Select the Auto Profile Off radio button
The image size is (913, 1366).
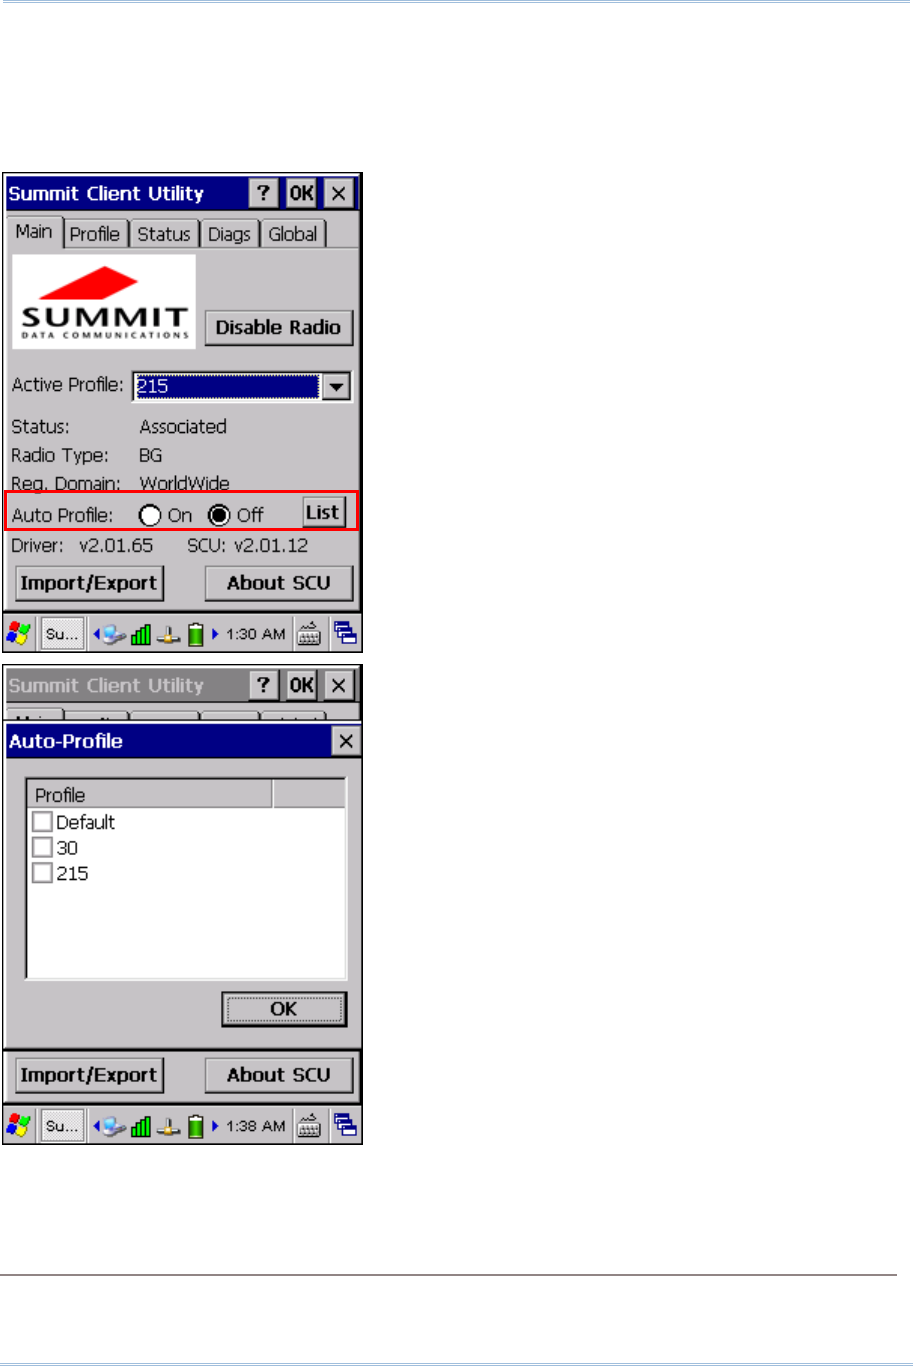pyautogui.click(x=219, y=516)
